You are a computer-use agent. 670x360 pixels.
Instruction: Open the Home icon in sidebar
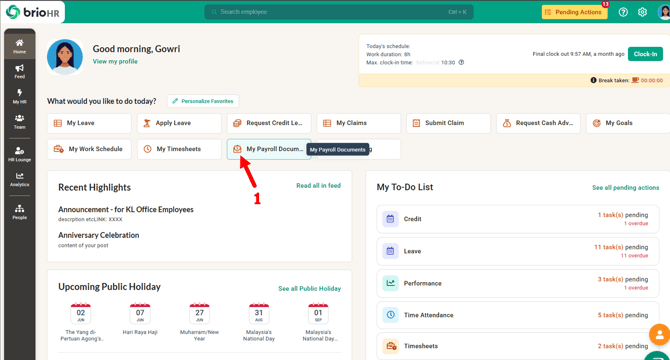(x=19, y=46)
